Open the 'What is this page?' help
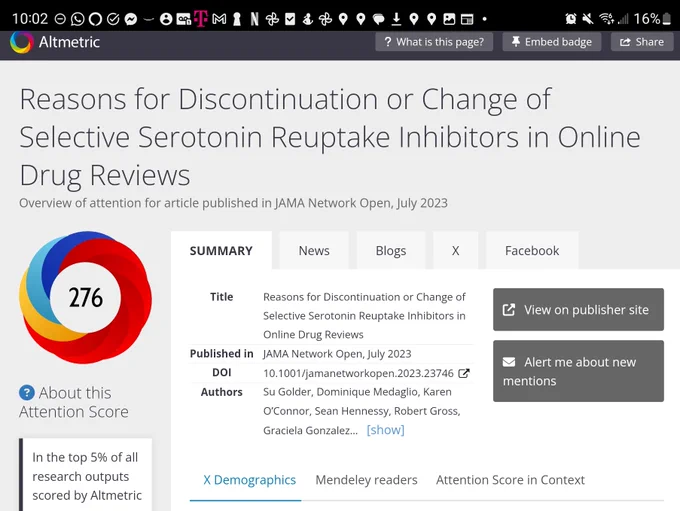 coord(434,42)
